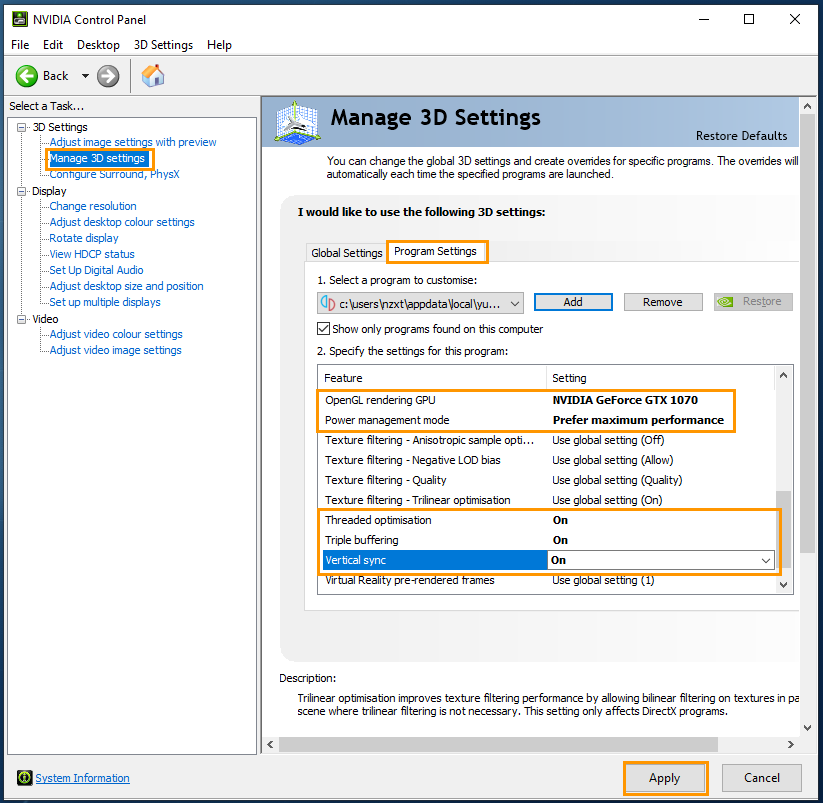Viewport: 823px width, 803px height.
Task: Apply the 3D settings changes
Action: [665, 778]
